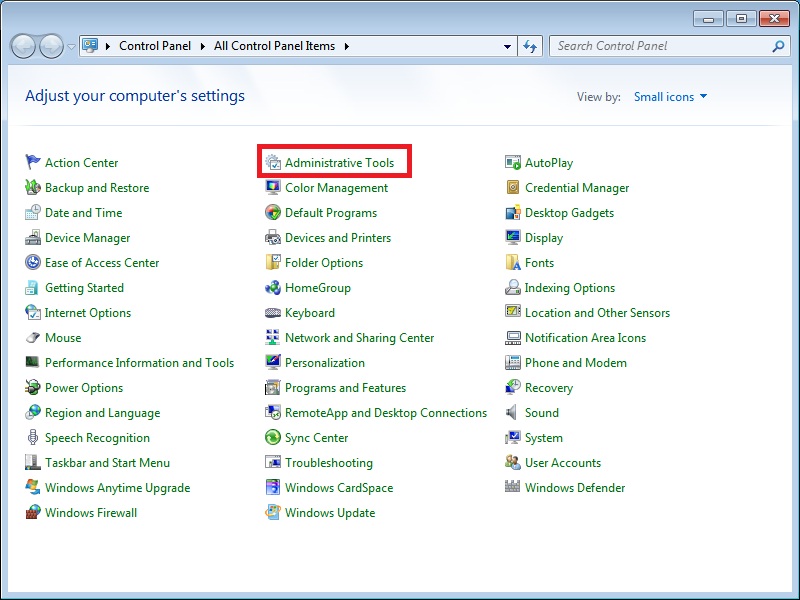The width and height of the screenshot is (800, 600).
Task: Open the Device Manager icon
Action: pyautogui.click(x=33, y=237)
